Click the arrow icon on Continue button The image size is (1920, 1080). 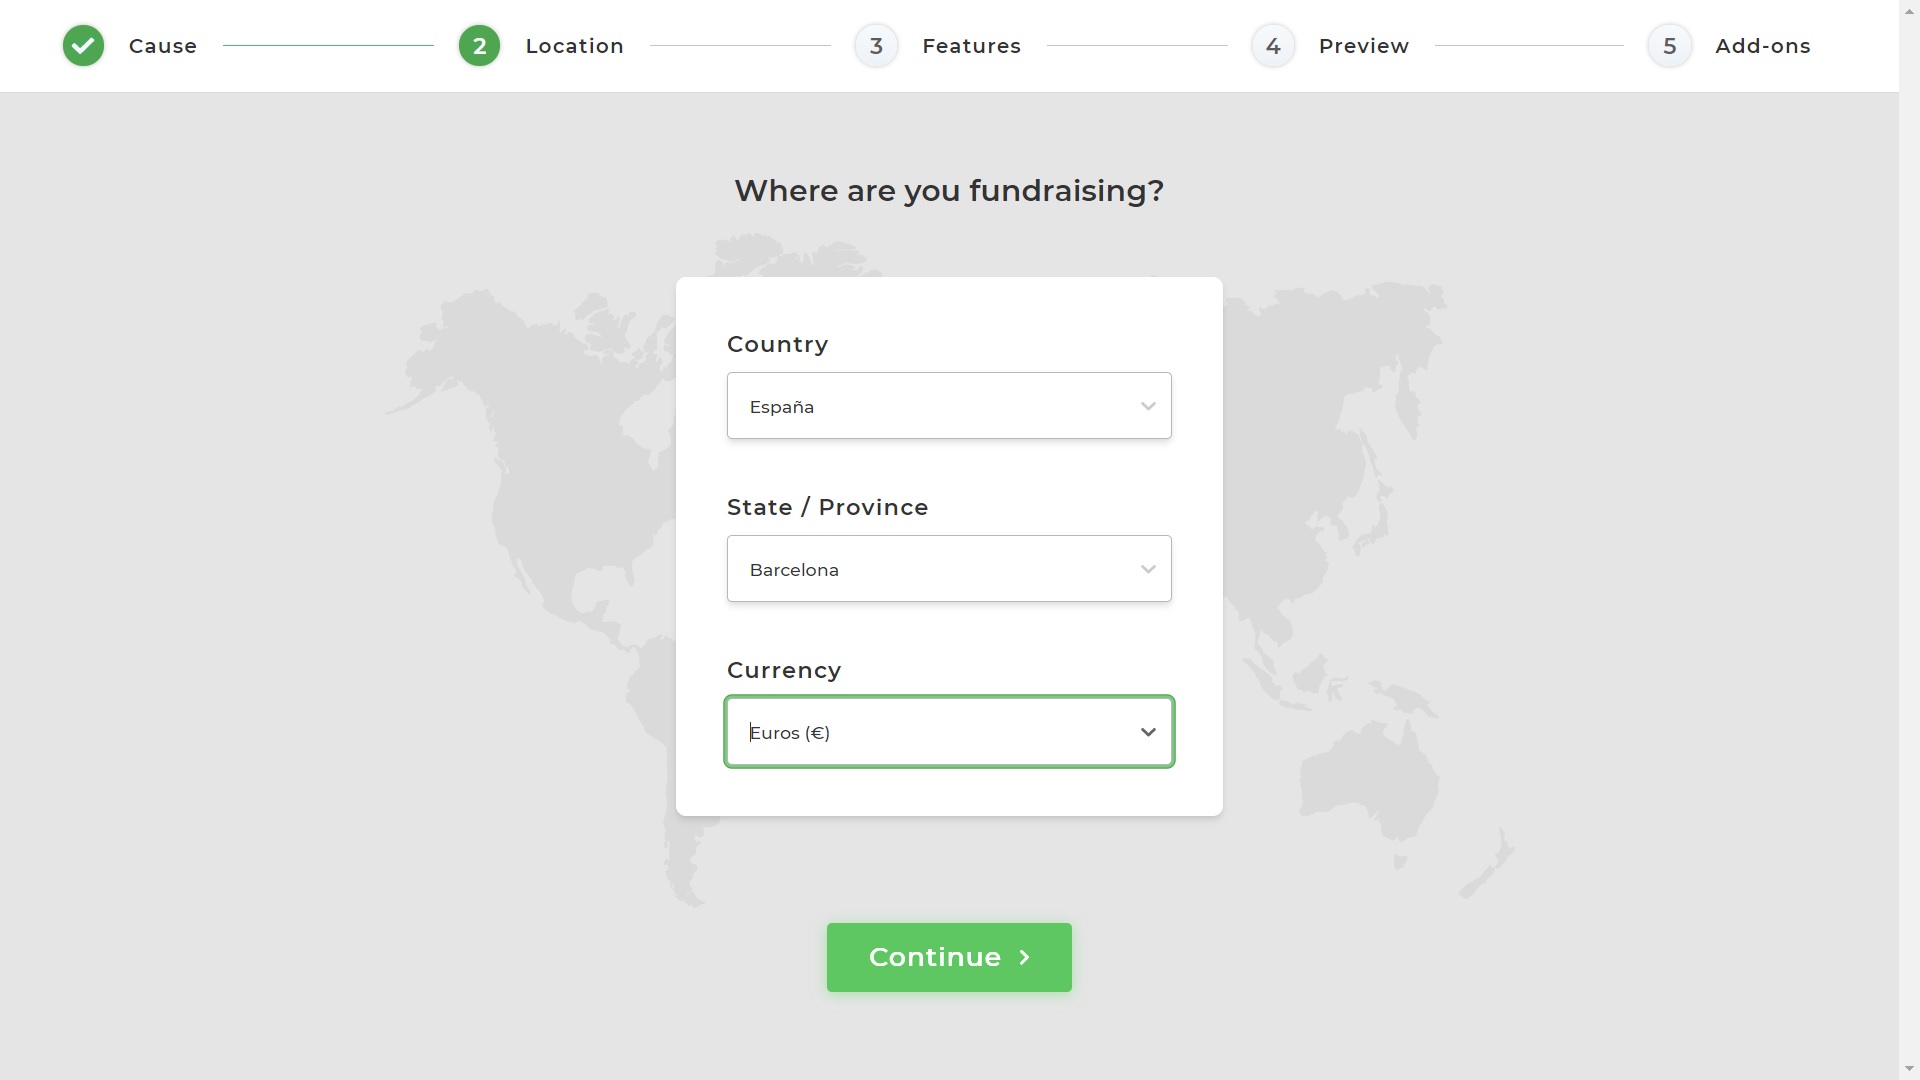coord(1024,958)
